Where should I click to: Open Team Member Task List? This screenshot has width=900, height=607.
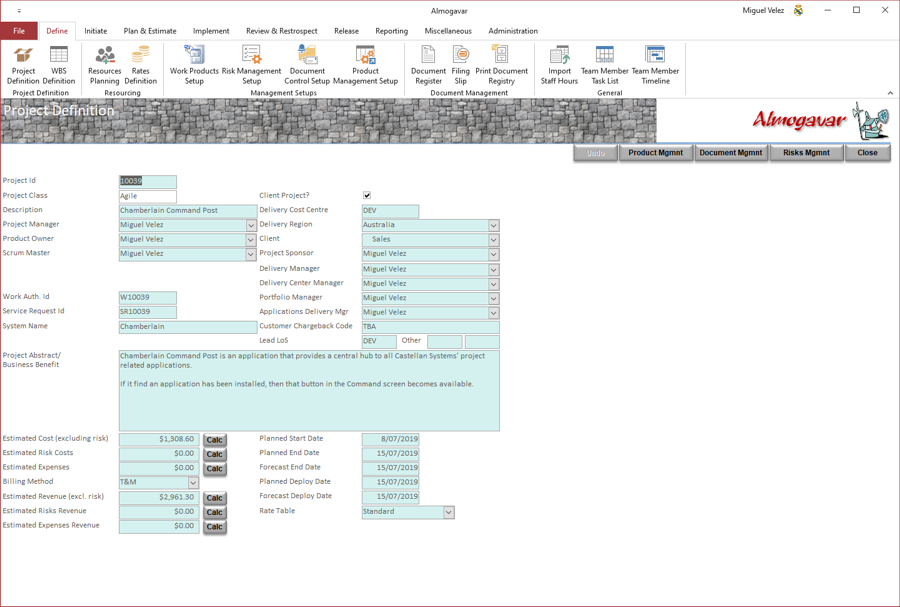tap(605, 66)
